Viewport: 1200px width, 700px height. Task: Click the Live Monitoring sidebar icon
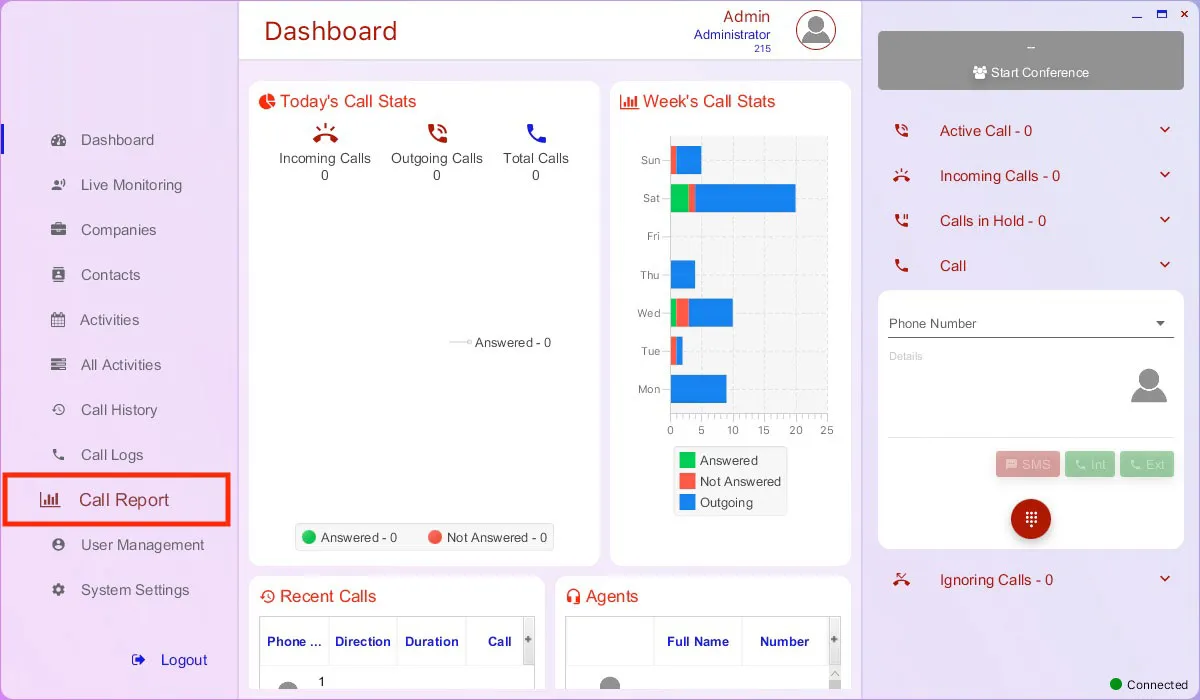58,185
